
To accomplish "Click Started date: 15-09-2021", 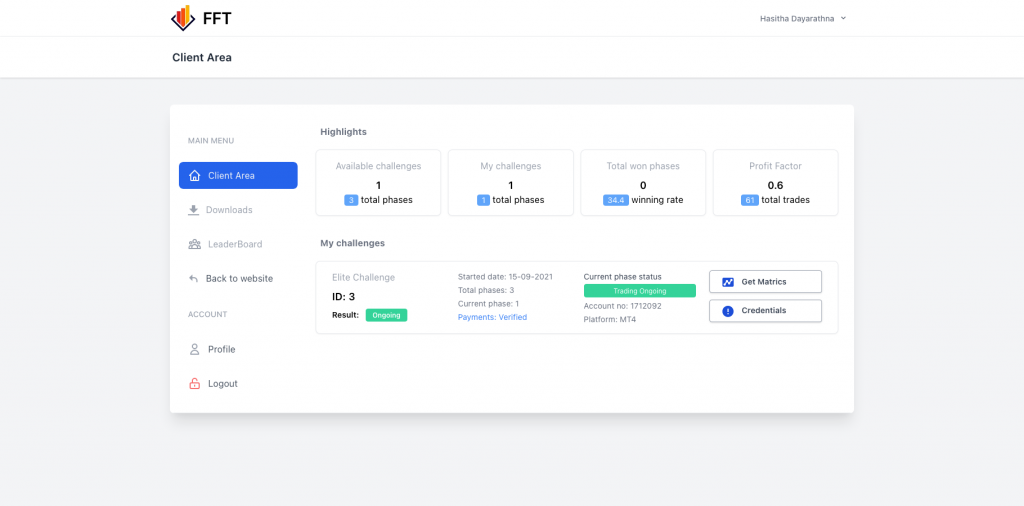I will point(505,277).
